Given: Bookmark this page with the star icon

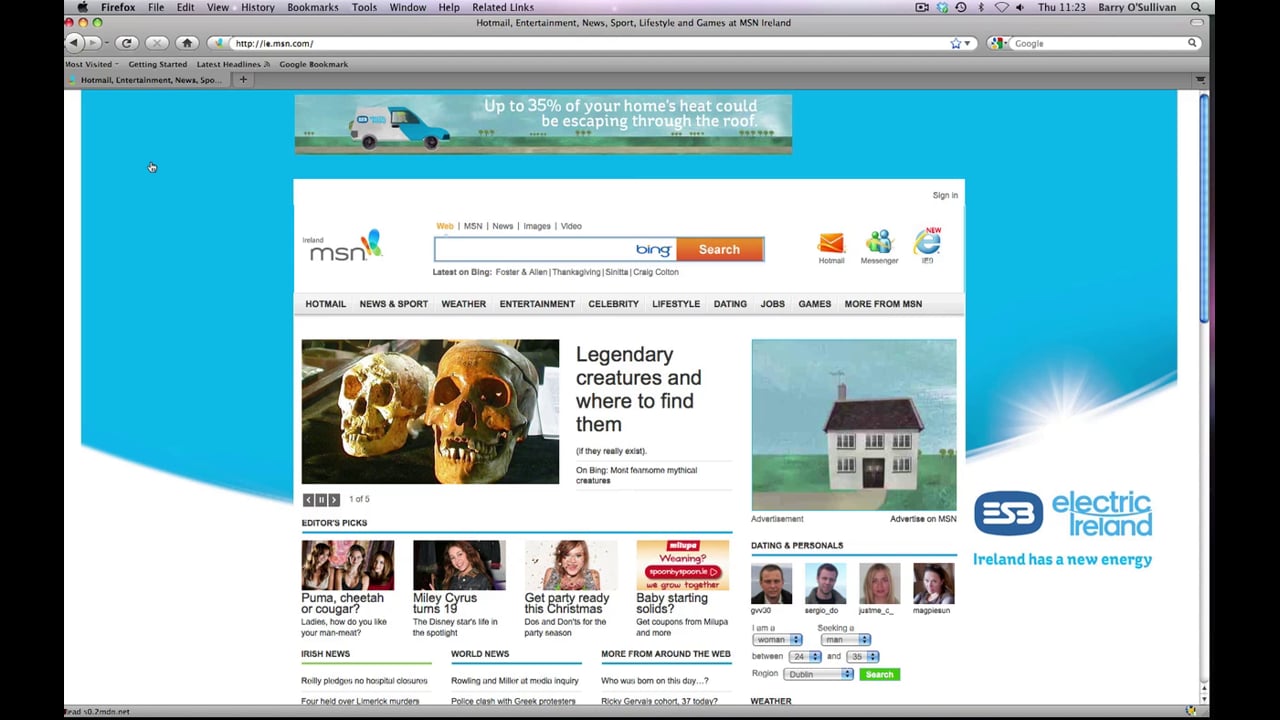Looking at the screenshot, I should coord(956,43).
